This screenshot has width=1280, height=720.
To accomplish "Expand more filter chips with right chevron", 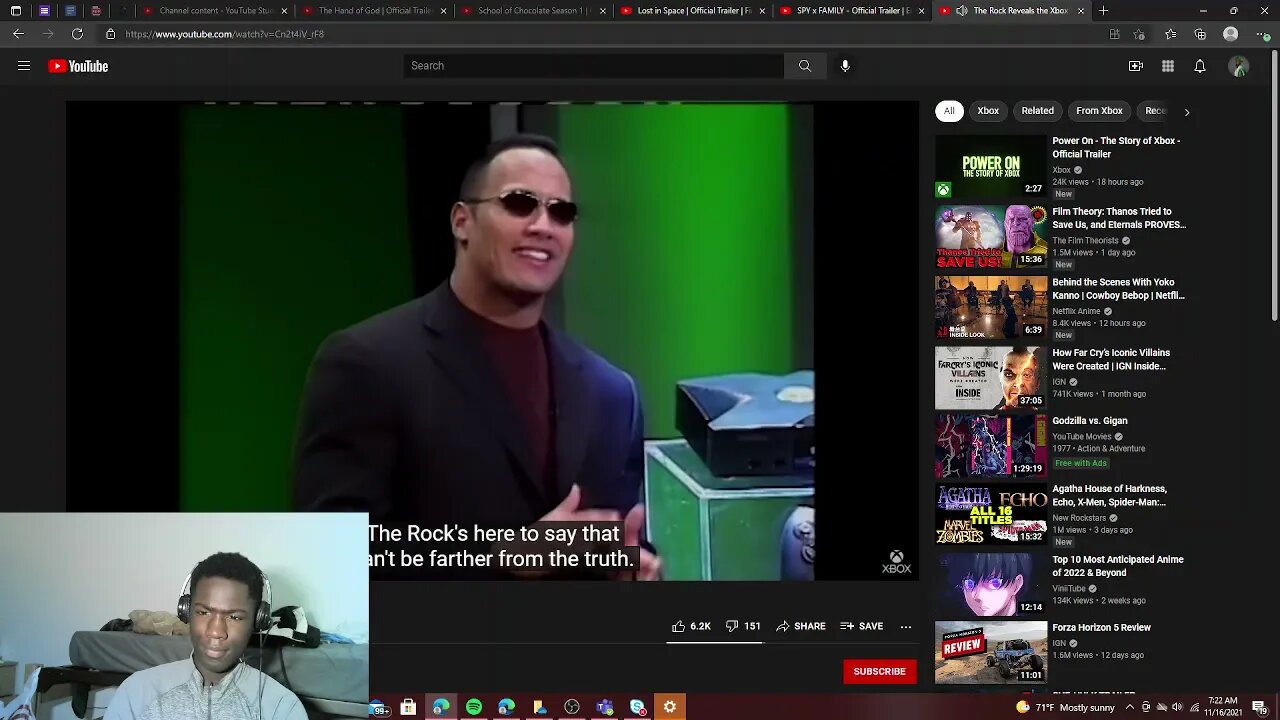I will [1187, 112].
